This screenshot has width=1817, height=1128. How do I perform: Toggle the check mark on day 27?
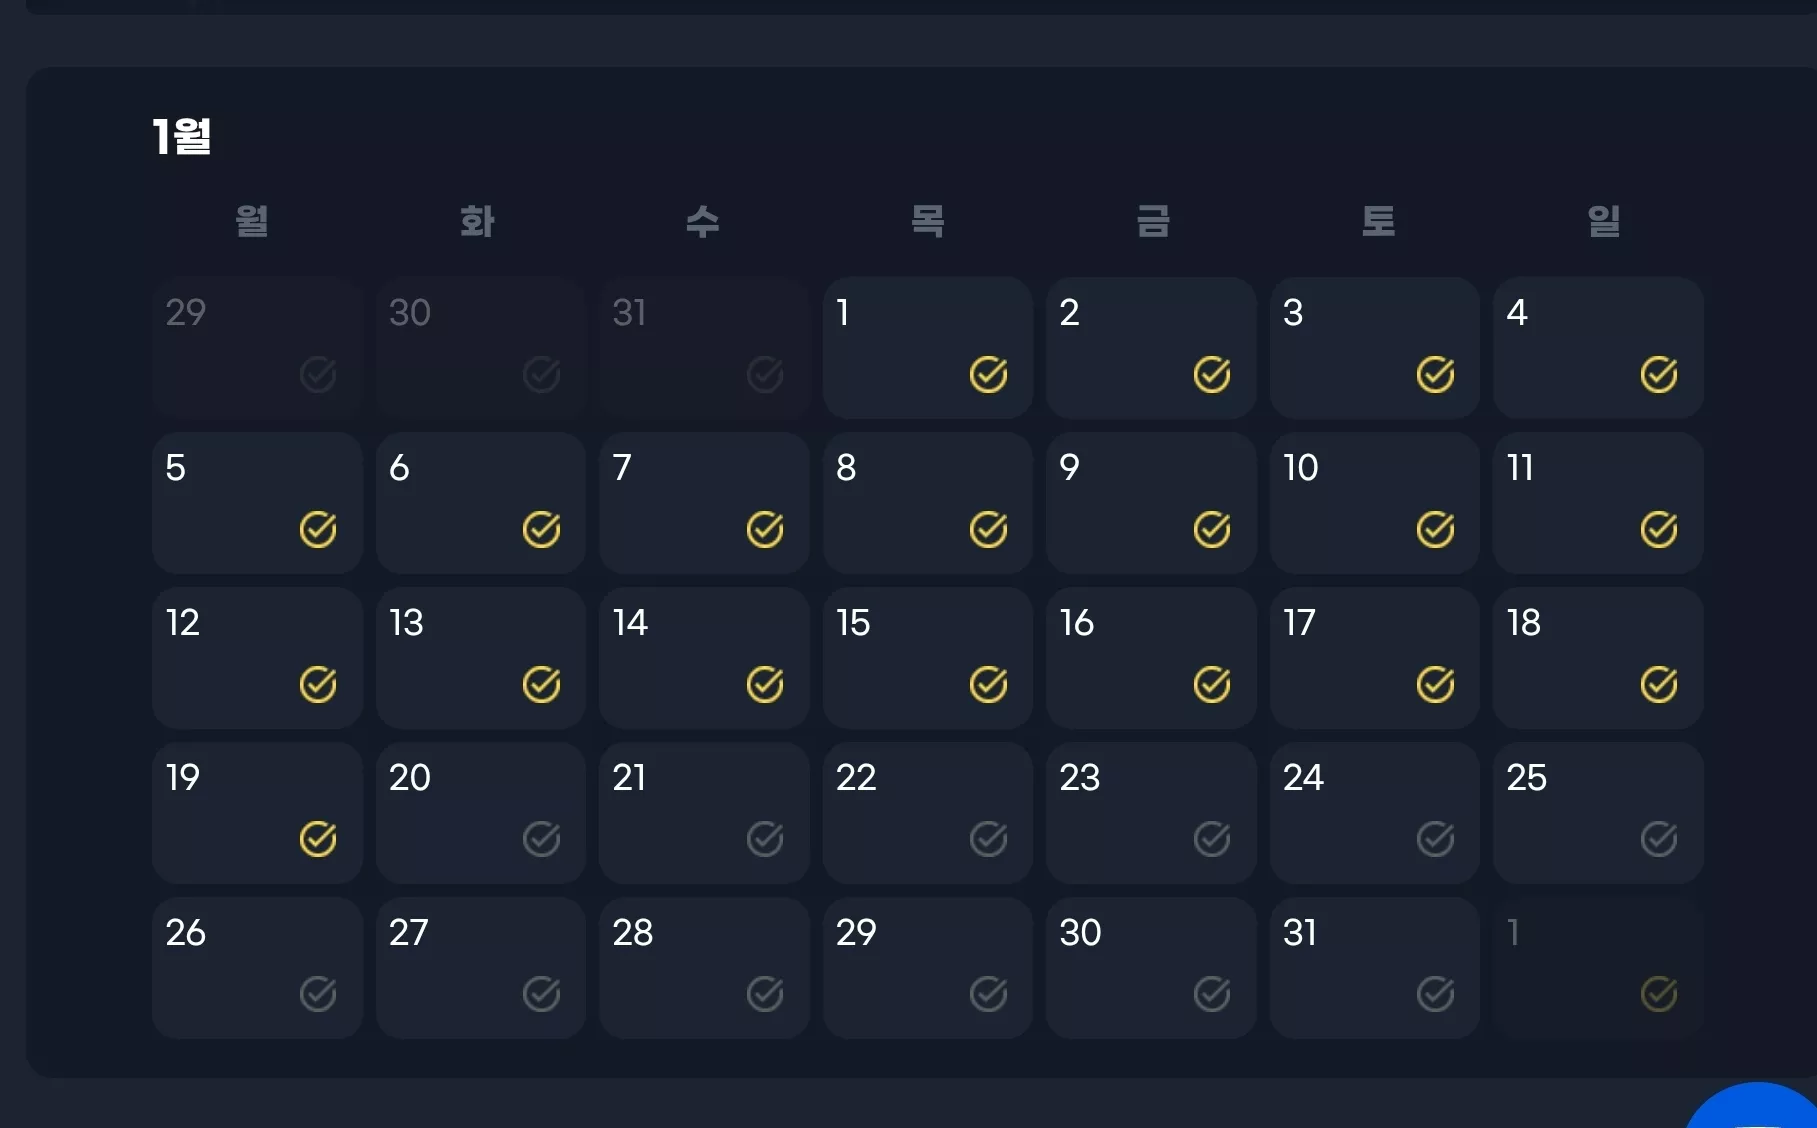pos(541,995)
